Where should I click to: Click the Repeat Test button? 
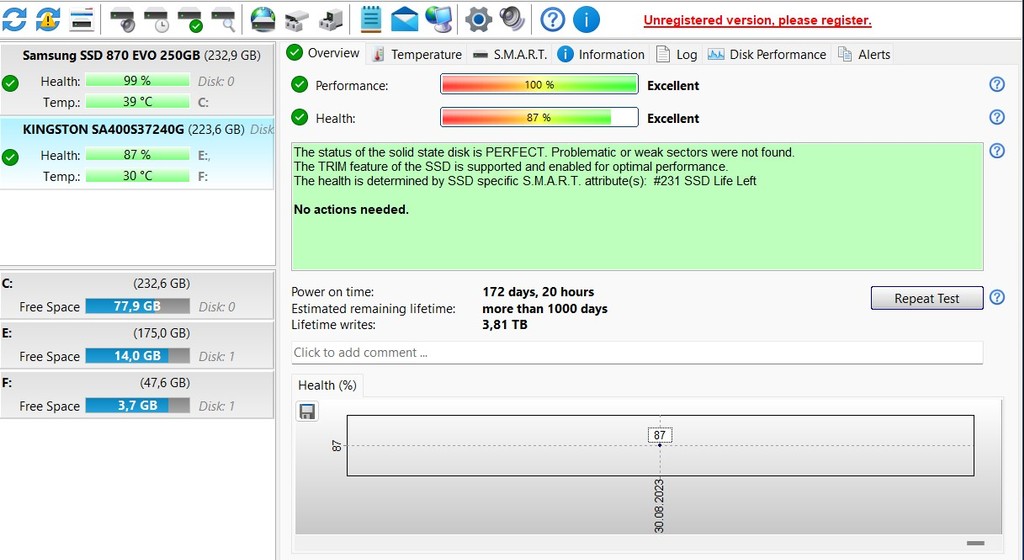927,298
